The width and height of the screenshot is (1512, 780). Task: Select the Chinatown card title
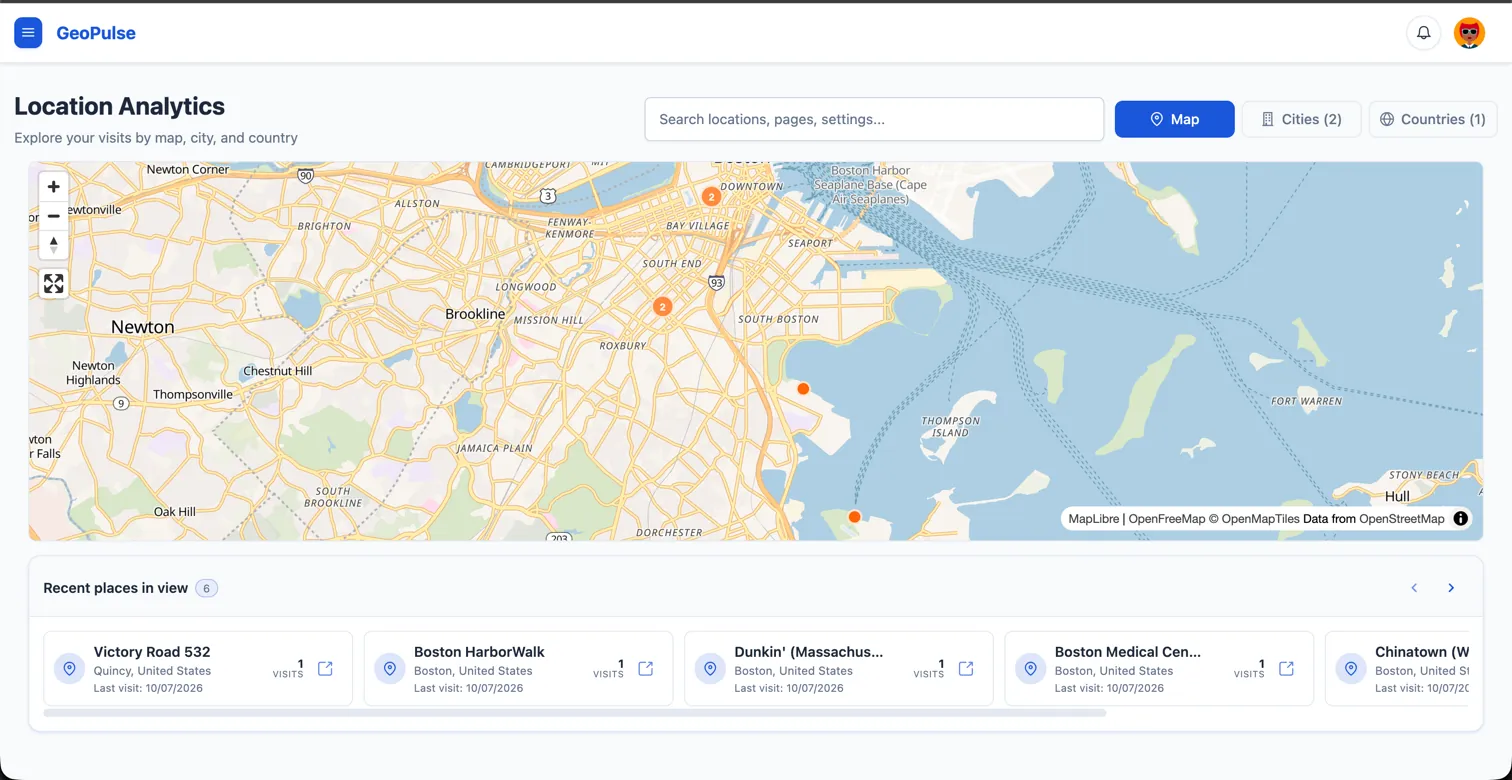pos(1422,652)
